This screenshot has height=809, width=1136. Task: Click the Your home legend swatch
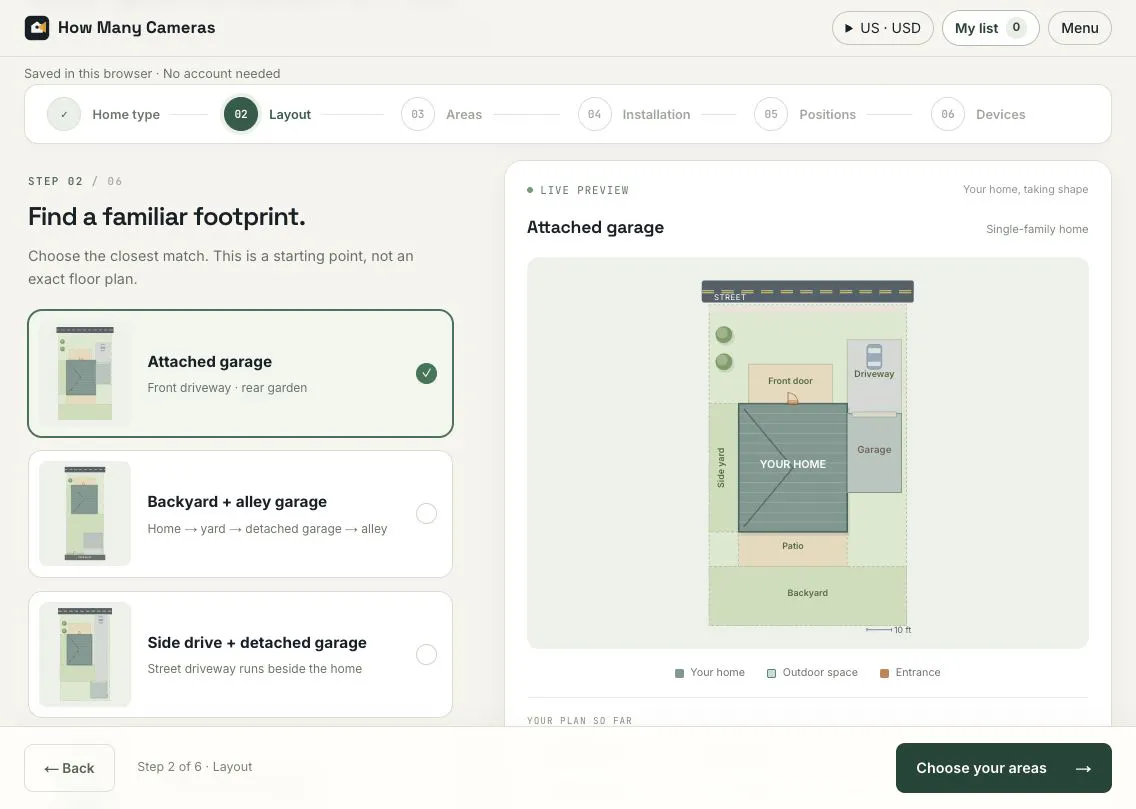point(679,674)
